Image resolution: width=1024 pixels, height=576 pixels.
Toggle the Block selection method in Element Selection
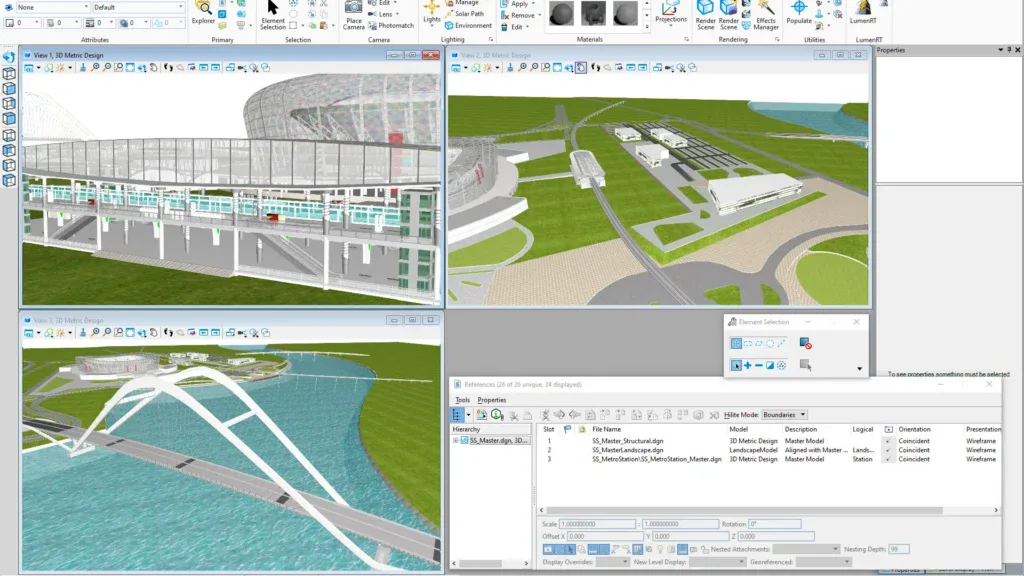[x=748, y=343]
